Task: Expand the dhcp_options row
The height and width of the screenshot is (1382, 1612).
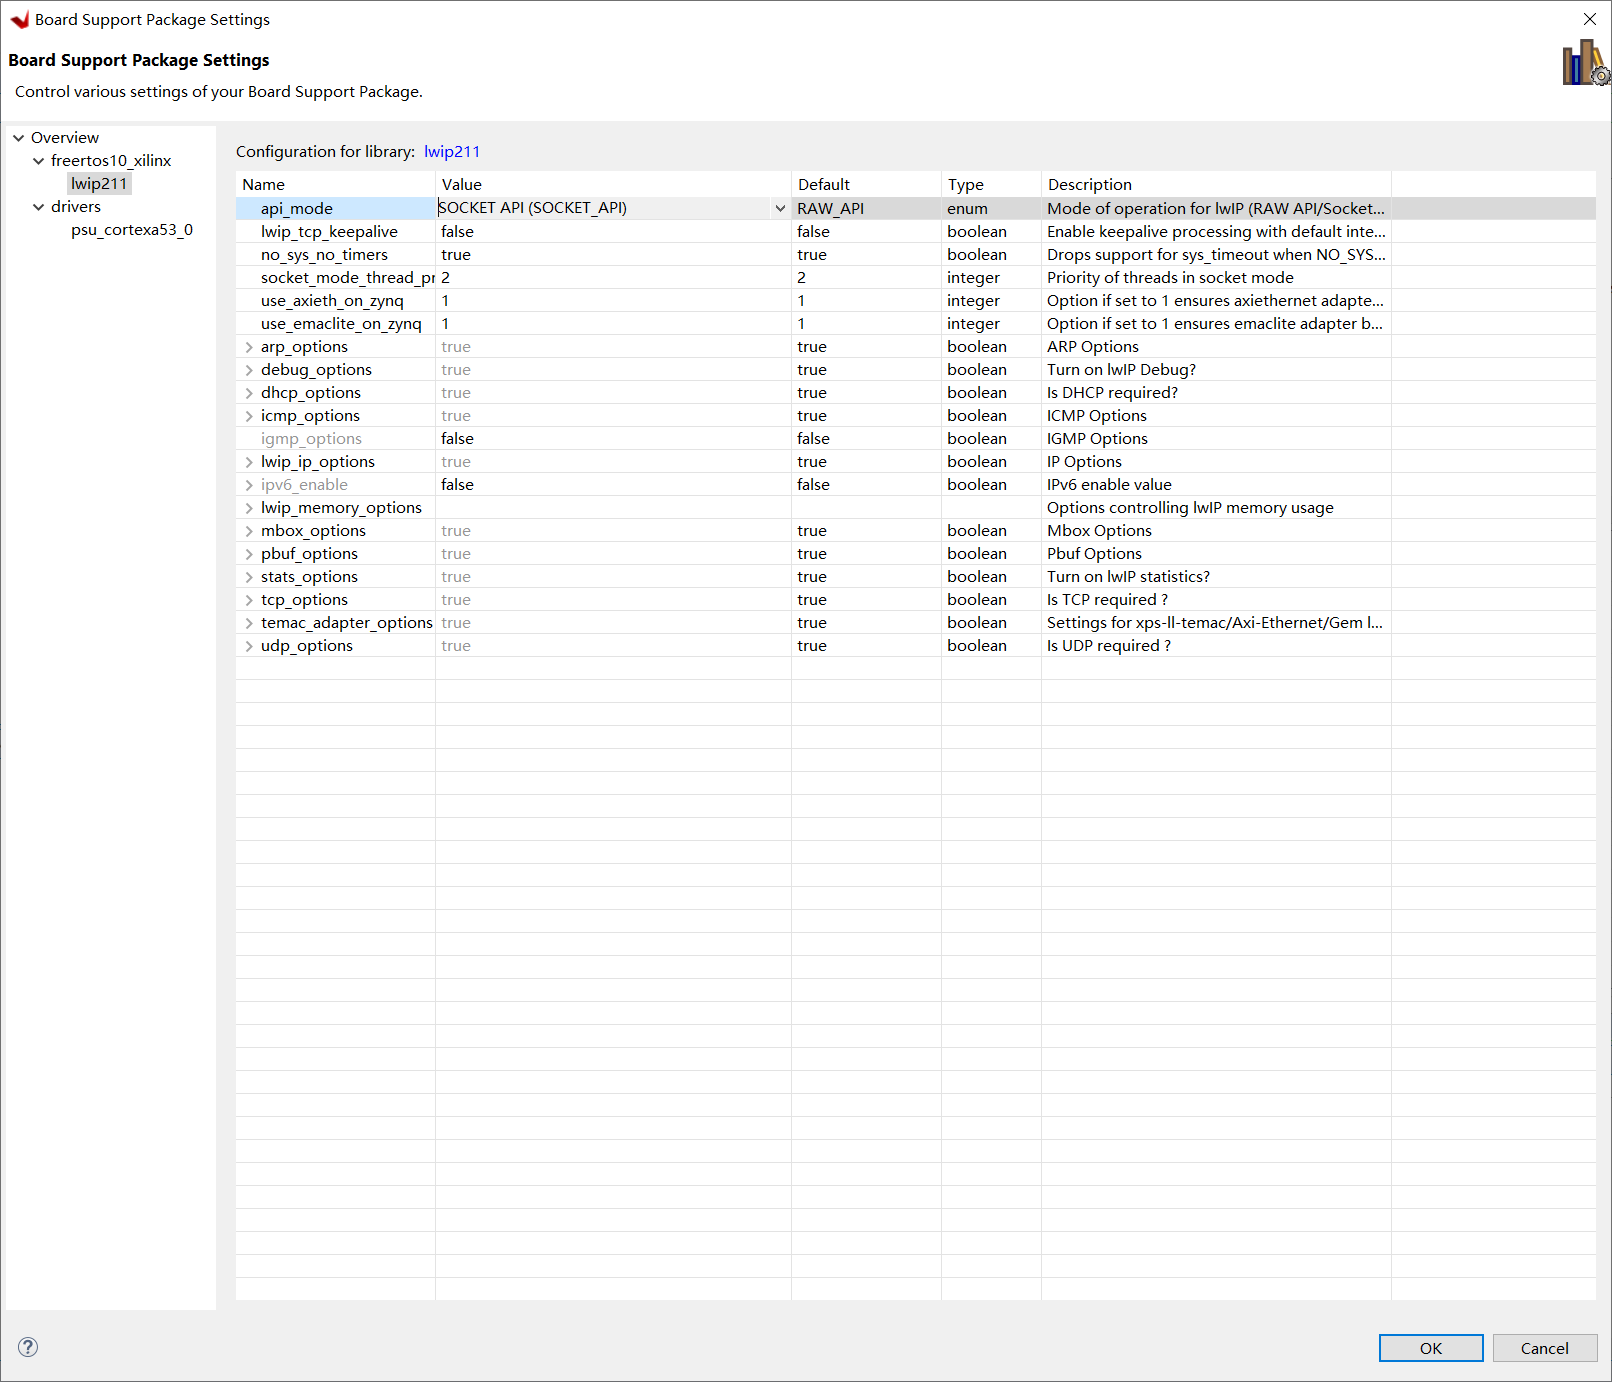Action: [249, 393]
